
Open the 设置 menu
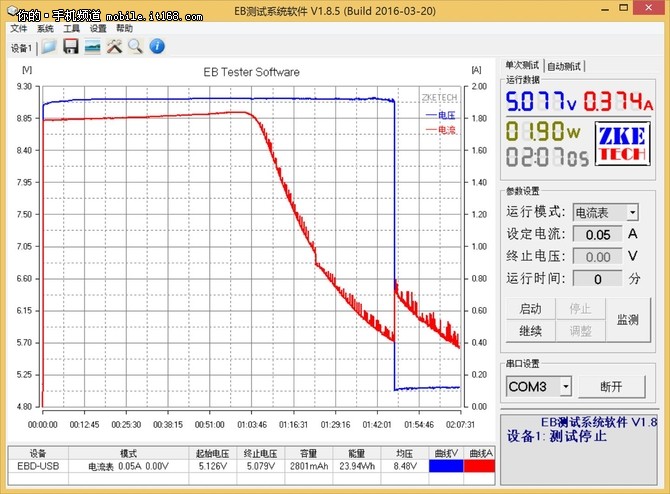click(x=98, y=29)
